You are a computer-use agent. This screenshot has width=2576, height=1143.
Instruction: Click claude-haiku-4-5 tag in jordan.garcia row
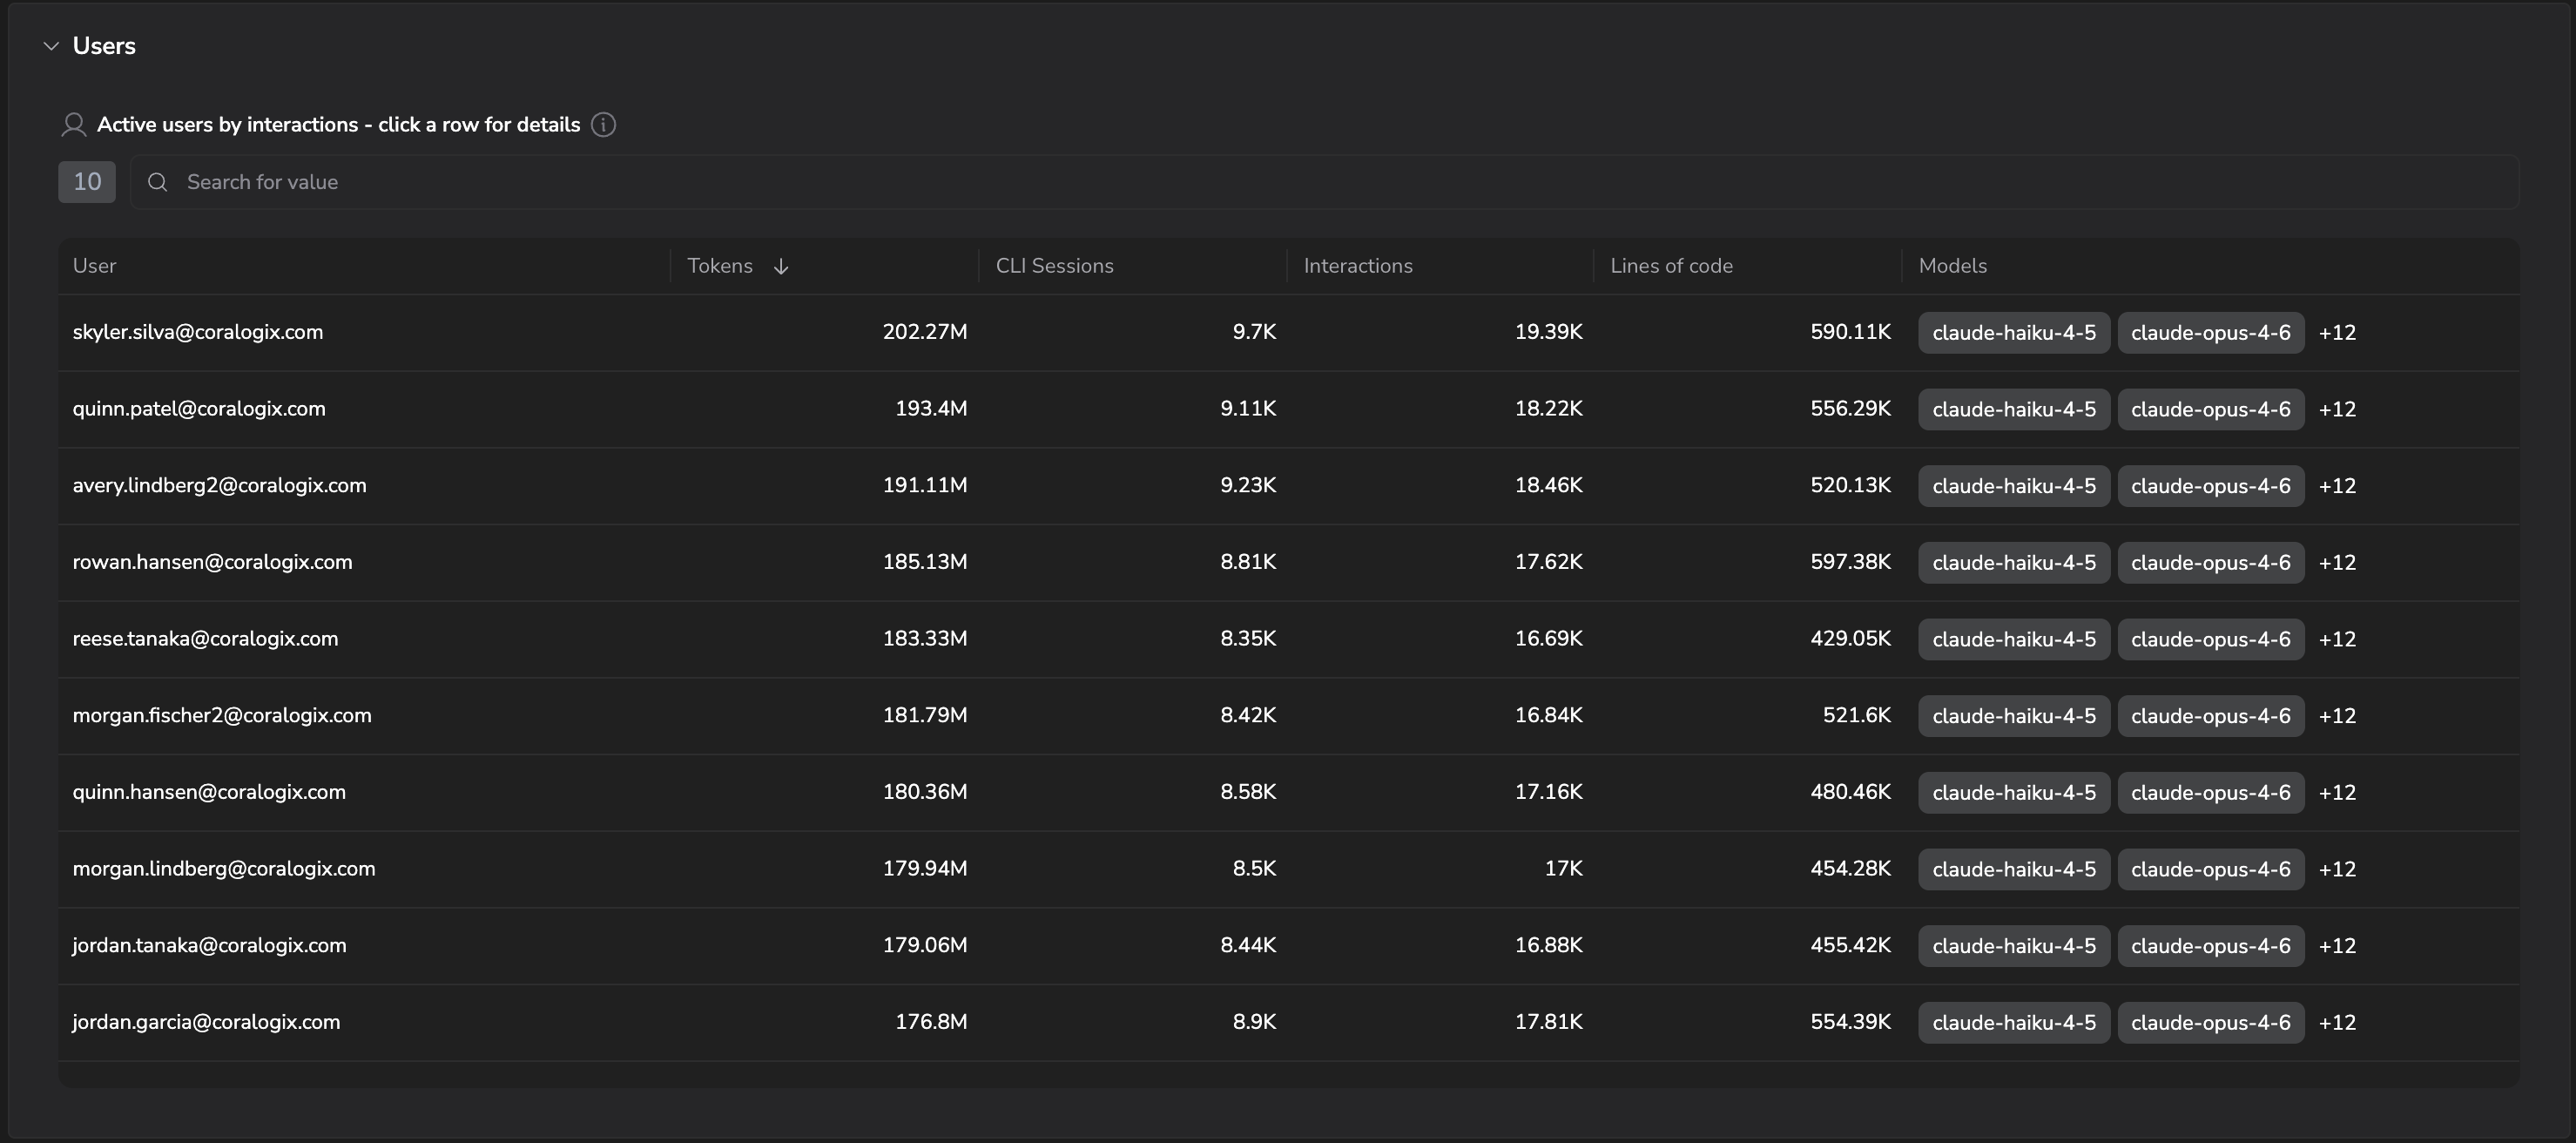pos(2014,1023)
